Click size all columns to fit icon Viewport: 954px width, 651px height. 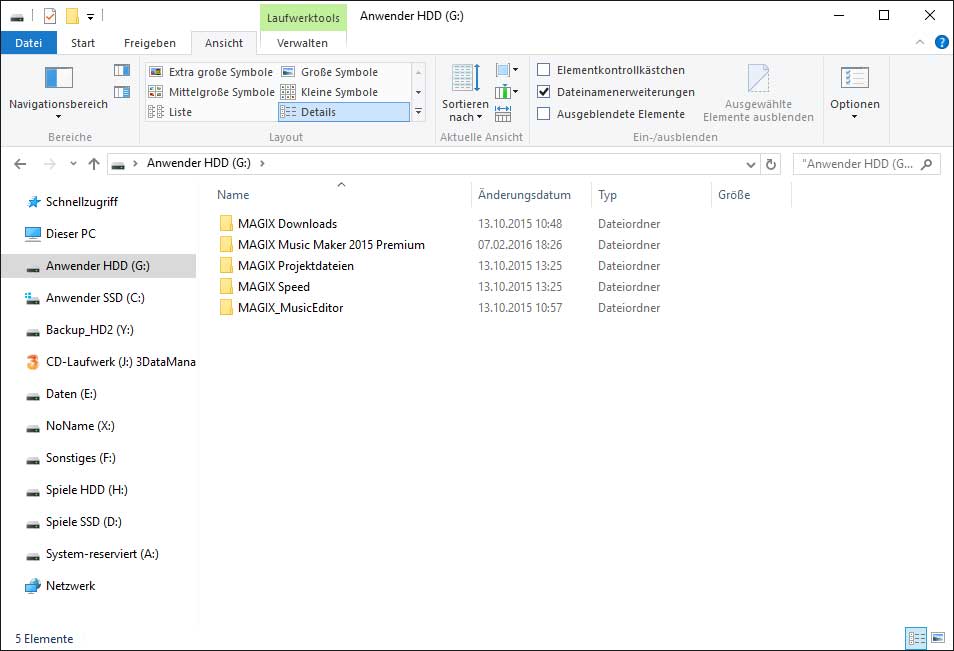point(503,114)
